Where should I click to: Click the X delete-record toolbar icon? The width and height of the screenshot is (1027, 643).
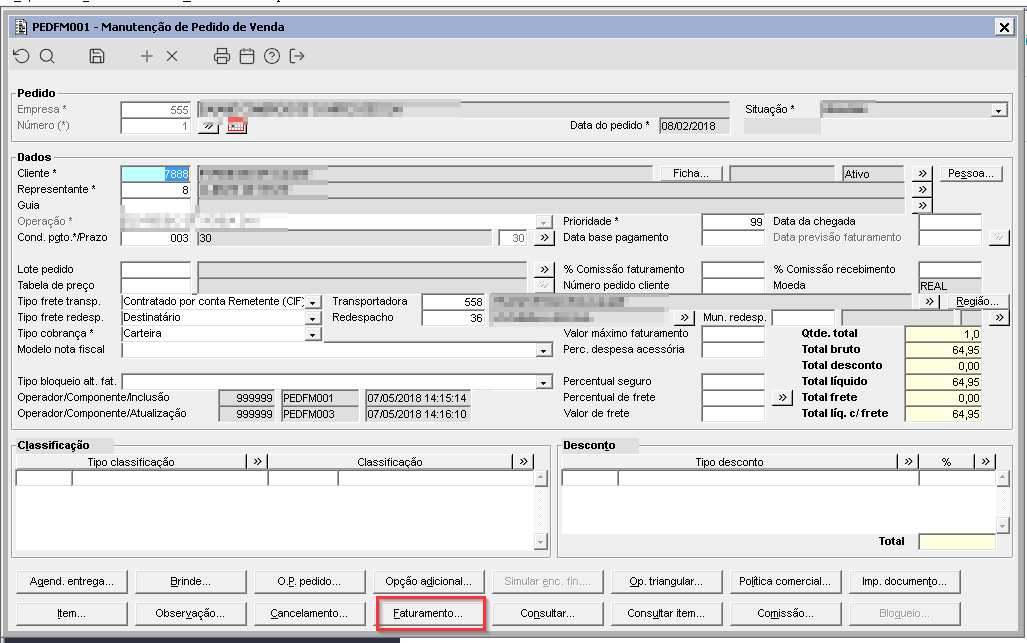click(x=172, y=56)
